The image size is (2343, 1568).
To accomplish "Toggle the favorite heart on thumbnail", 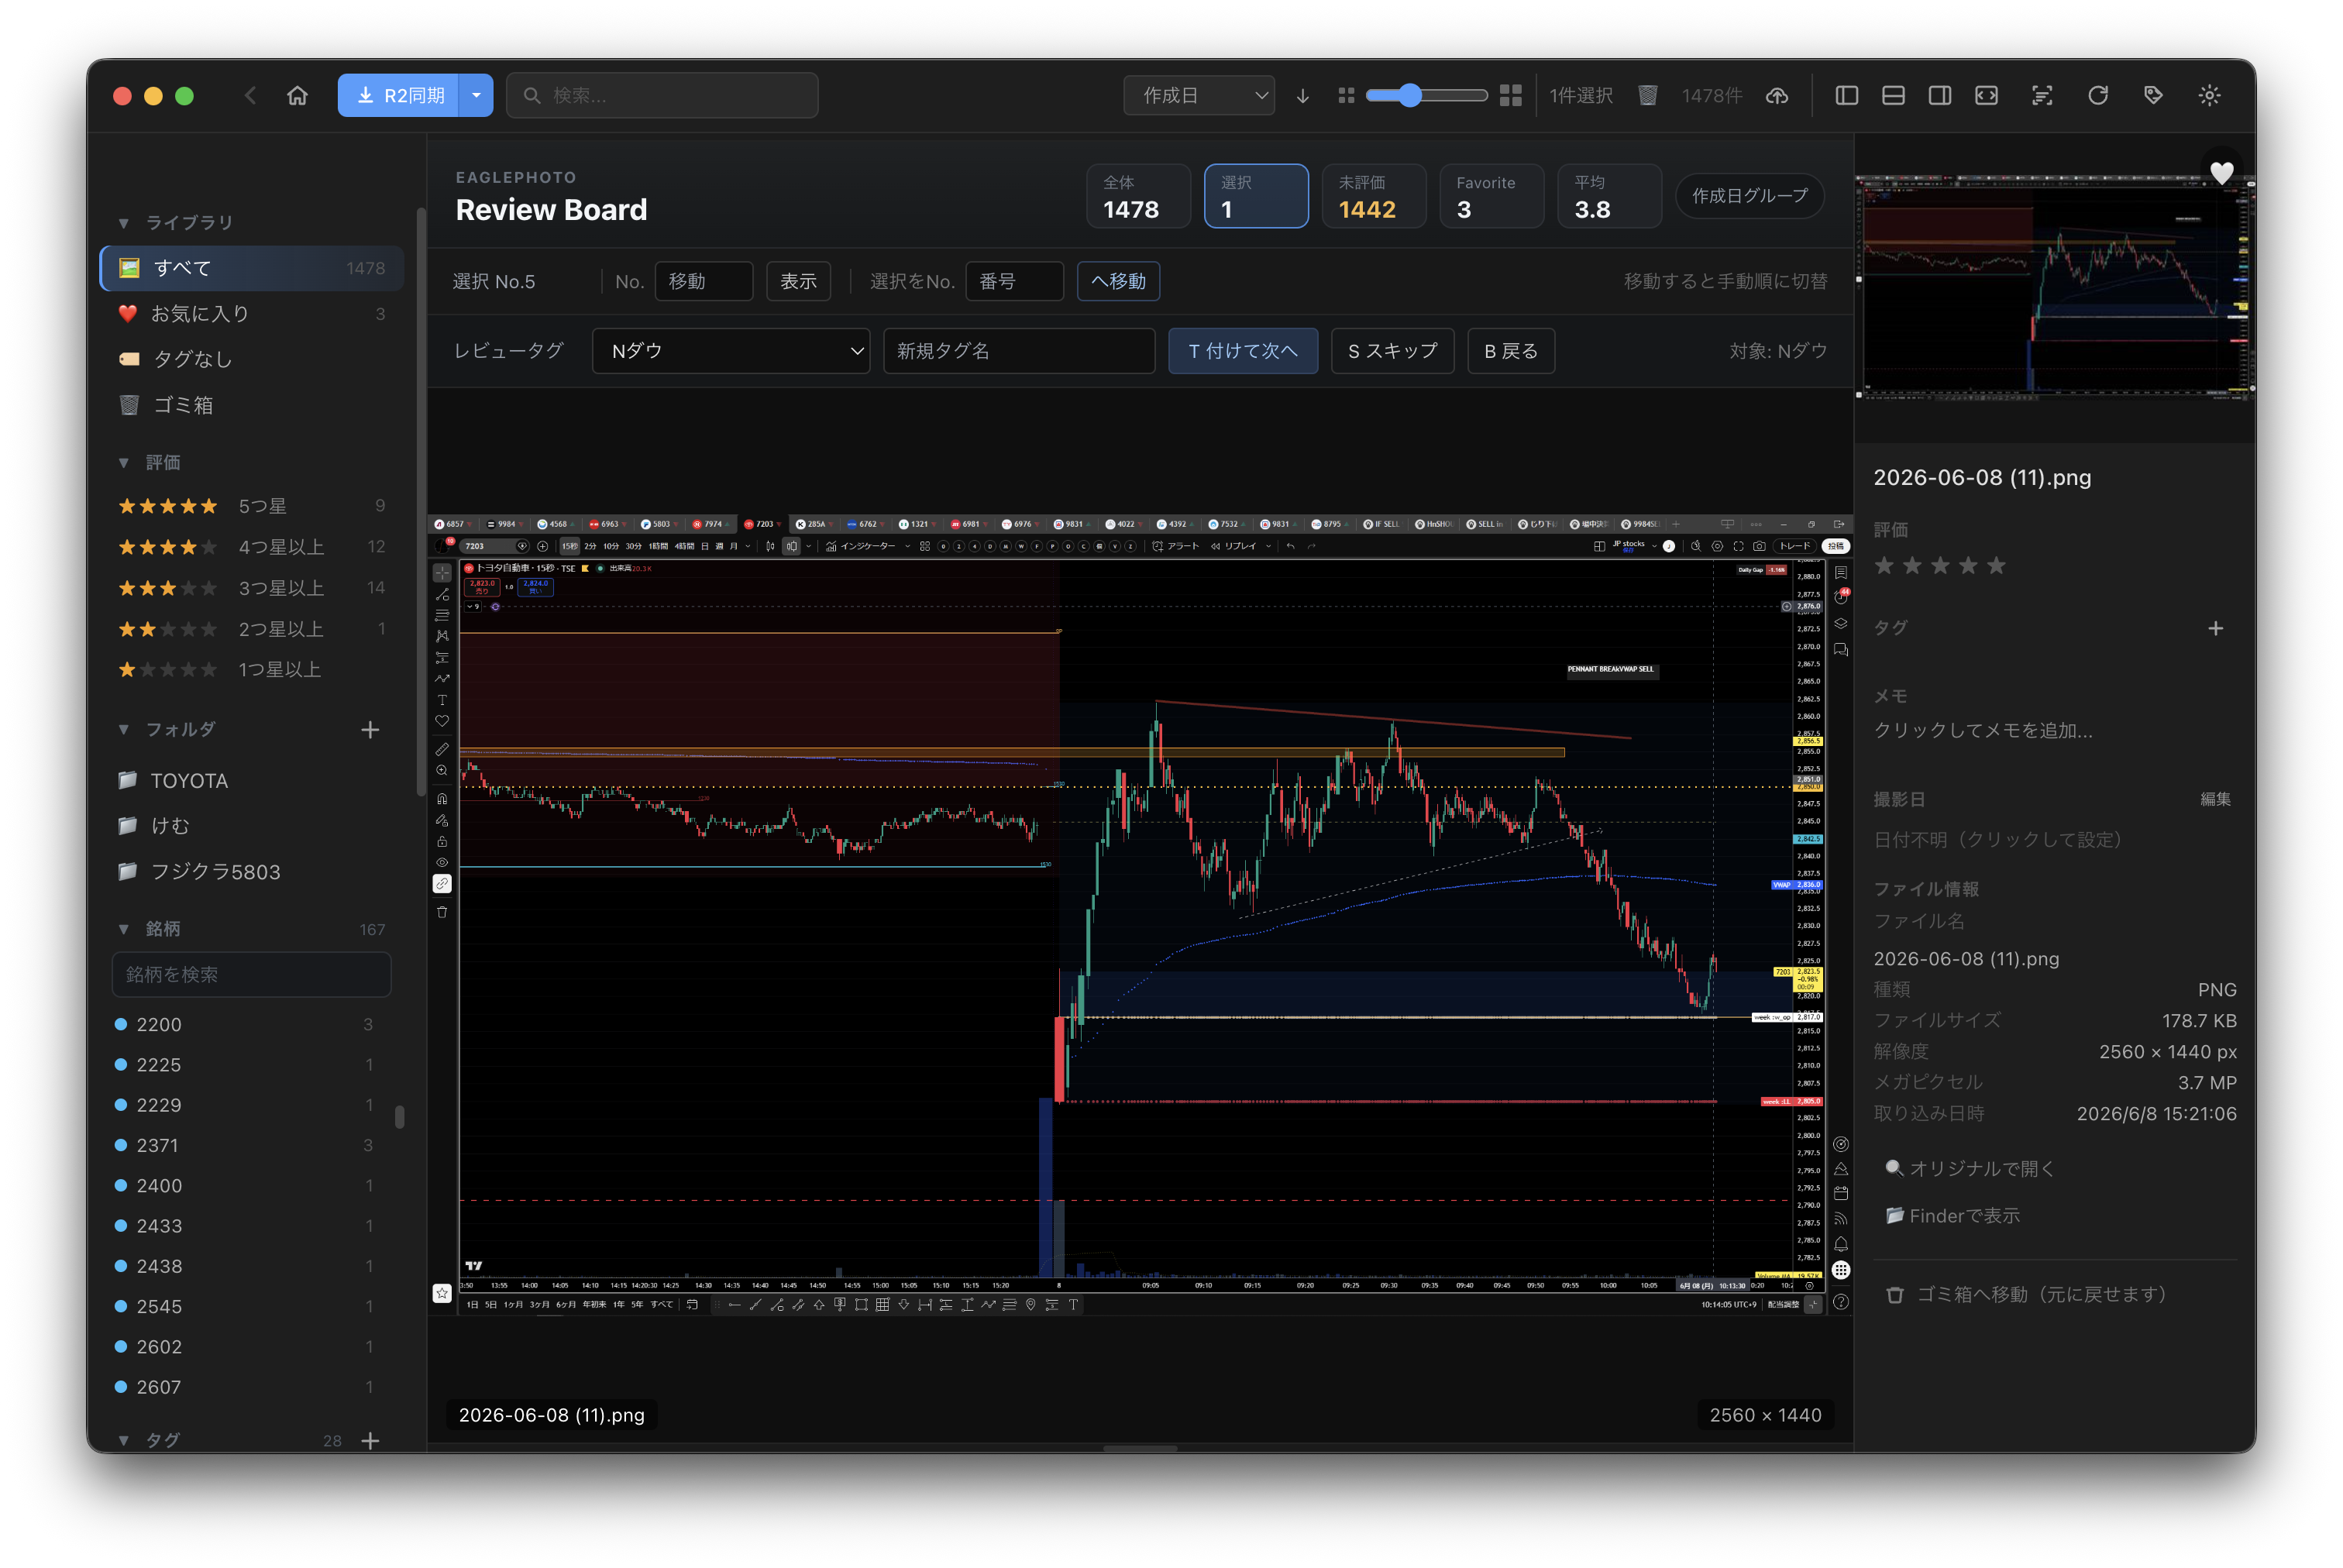I will point(2221,173).
